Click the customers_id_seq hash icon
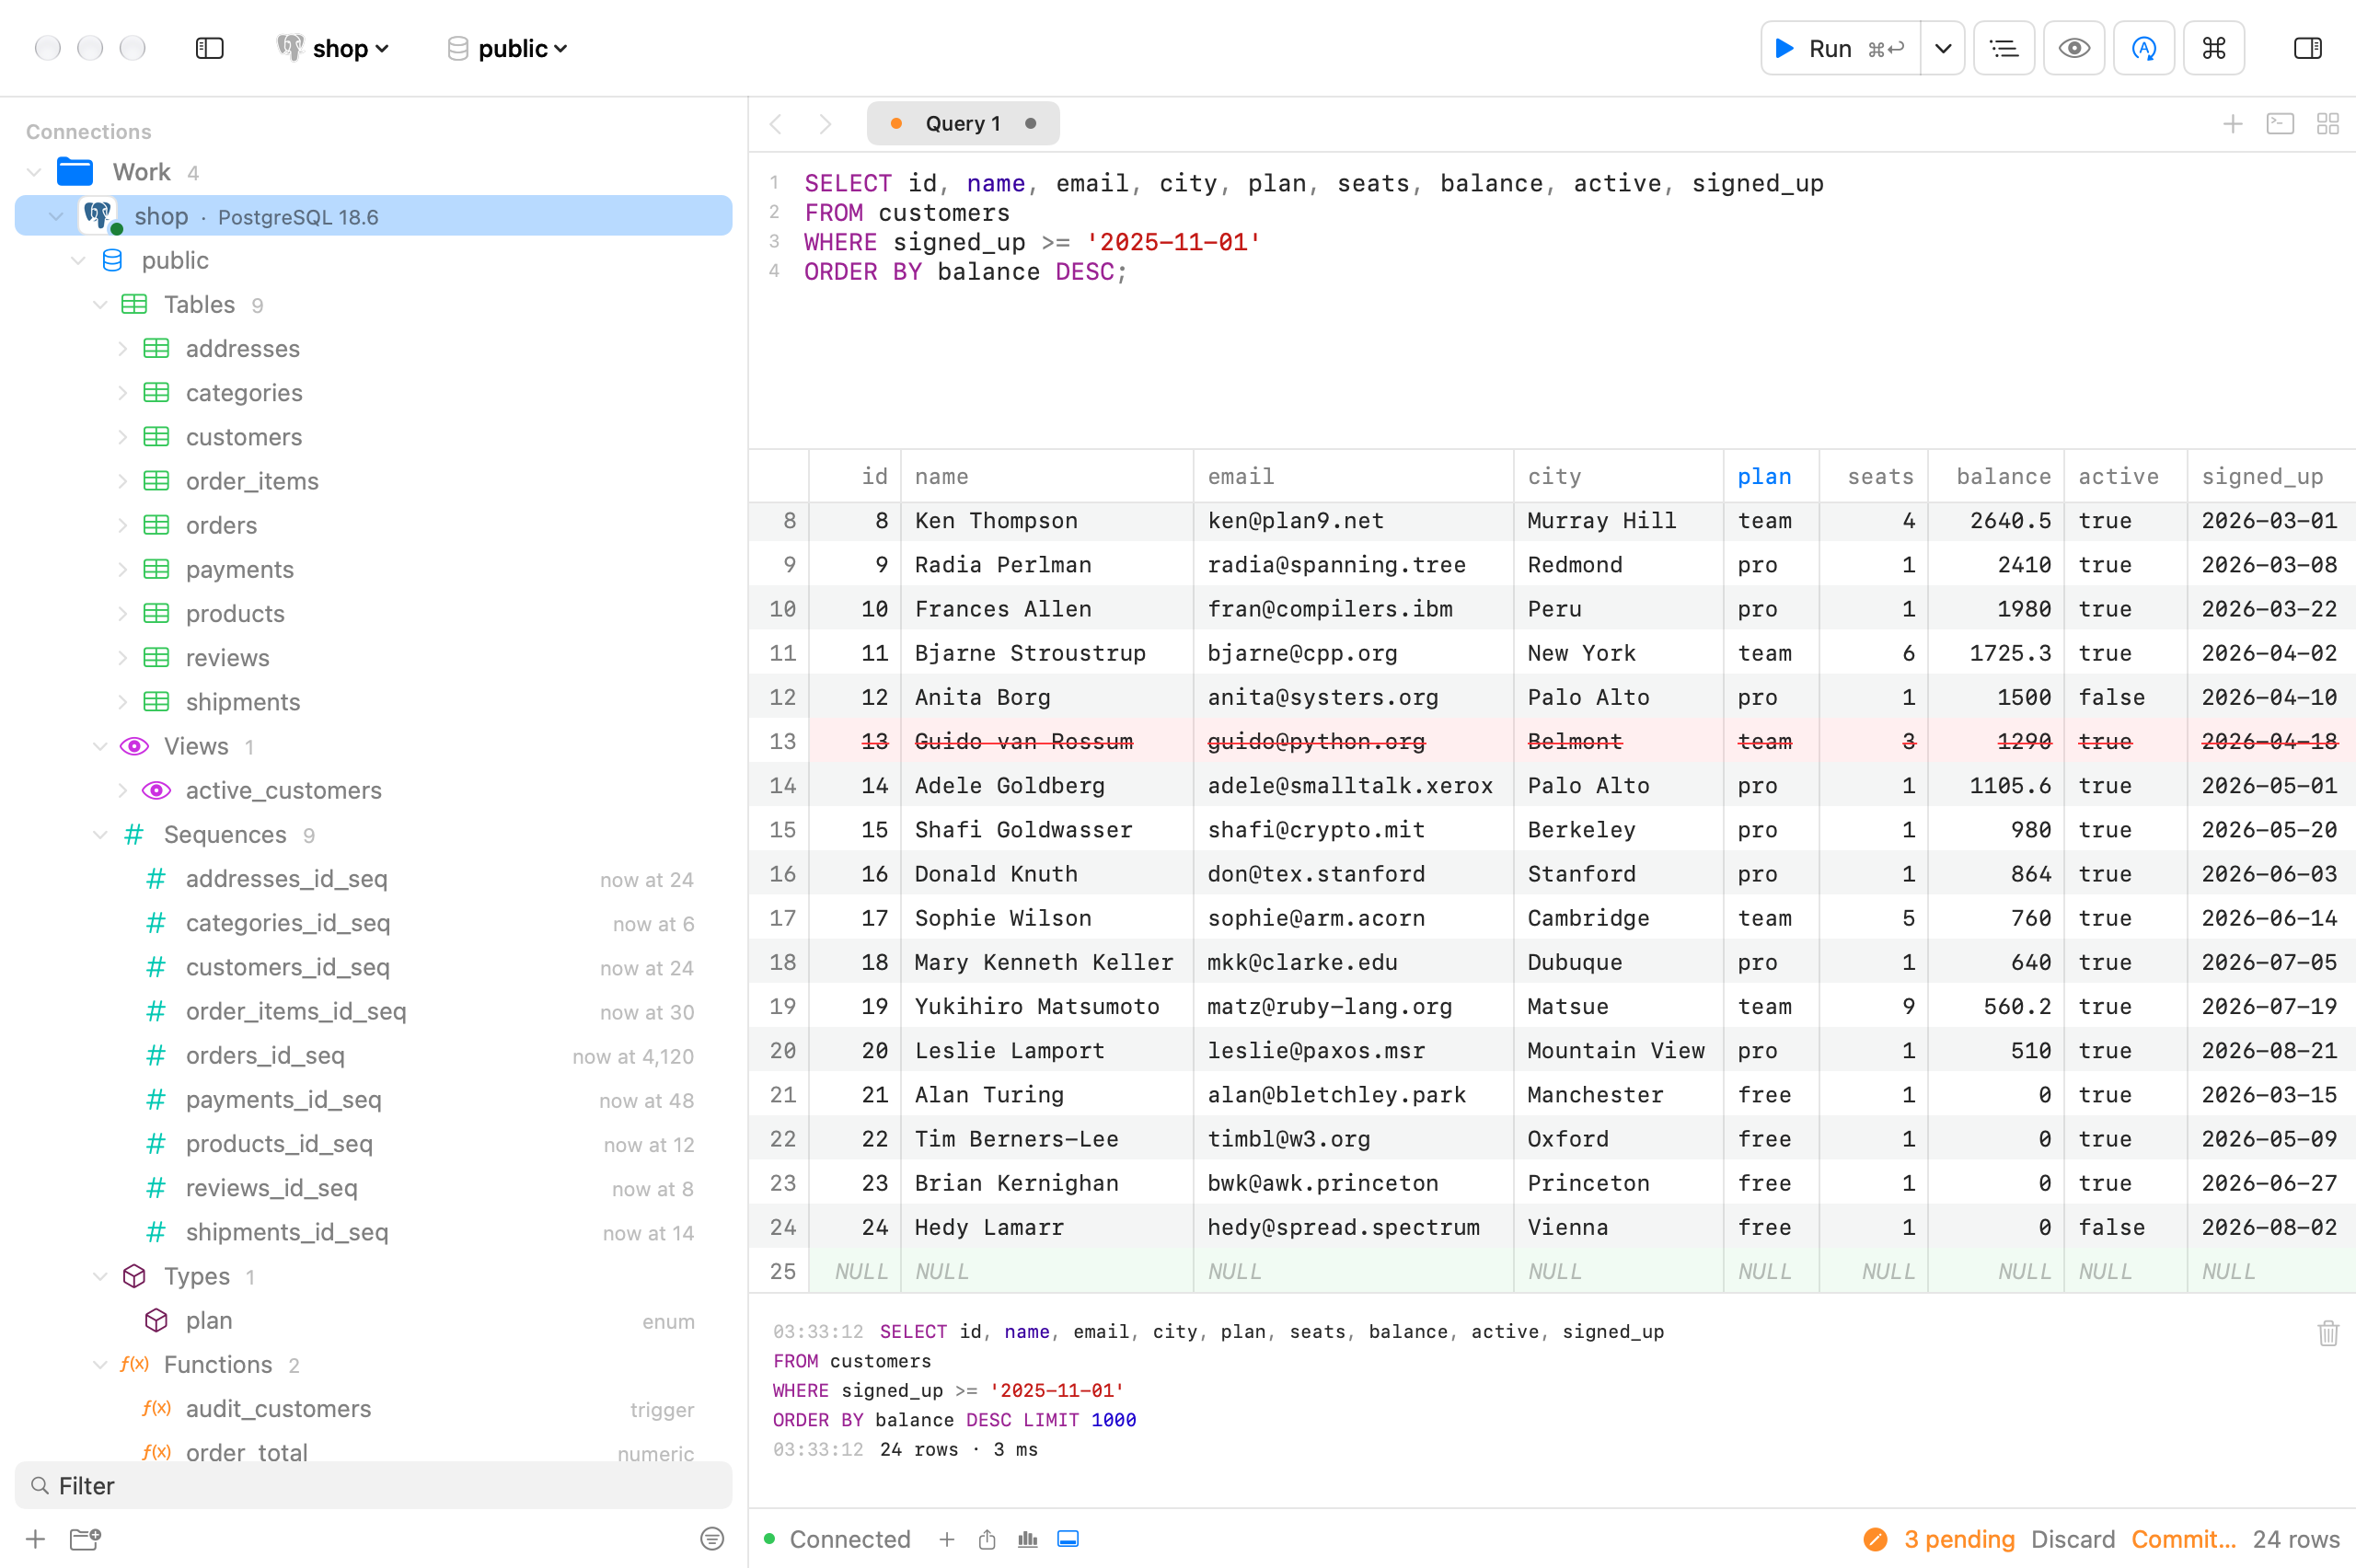The width and height of the screenshot is (2356, 1568). 156,967
